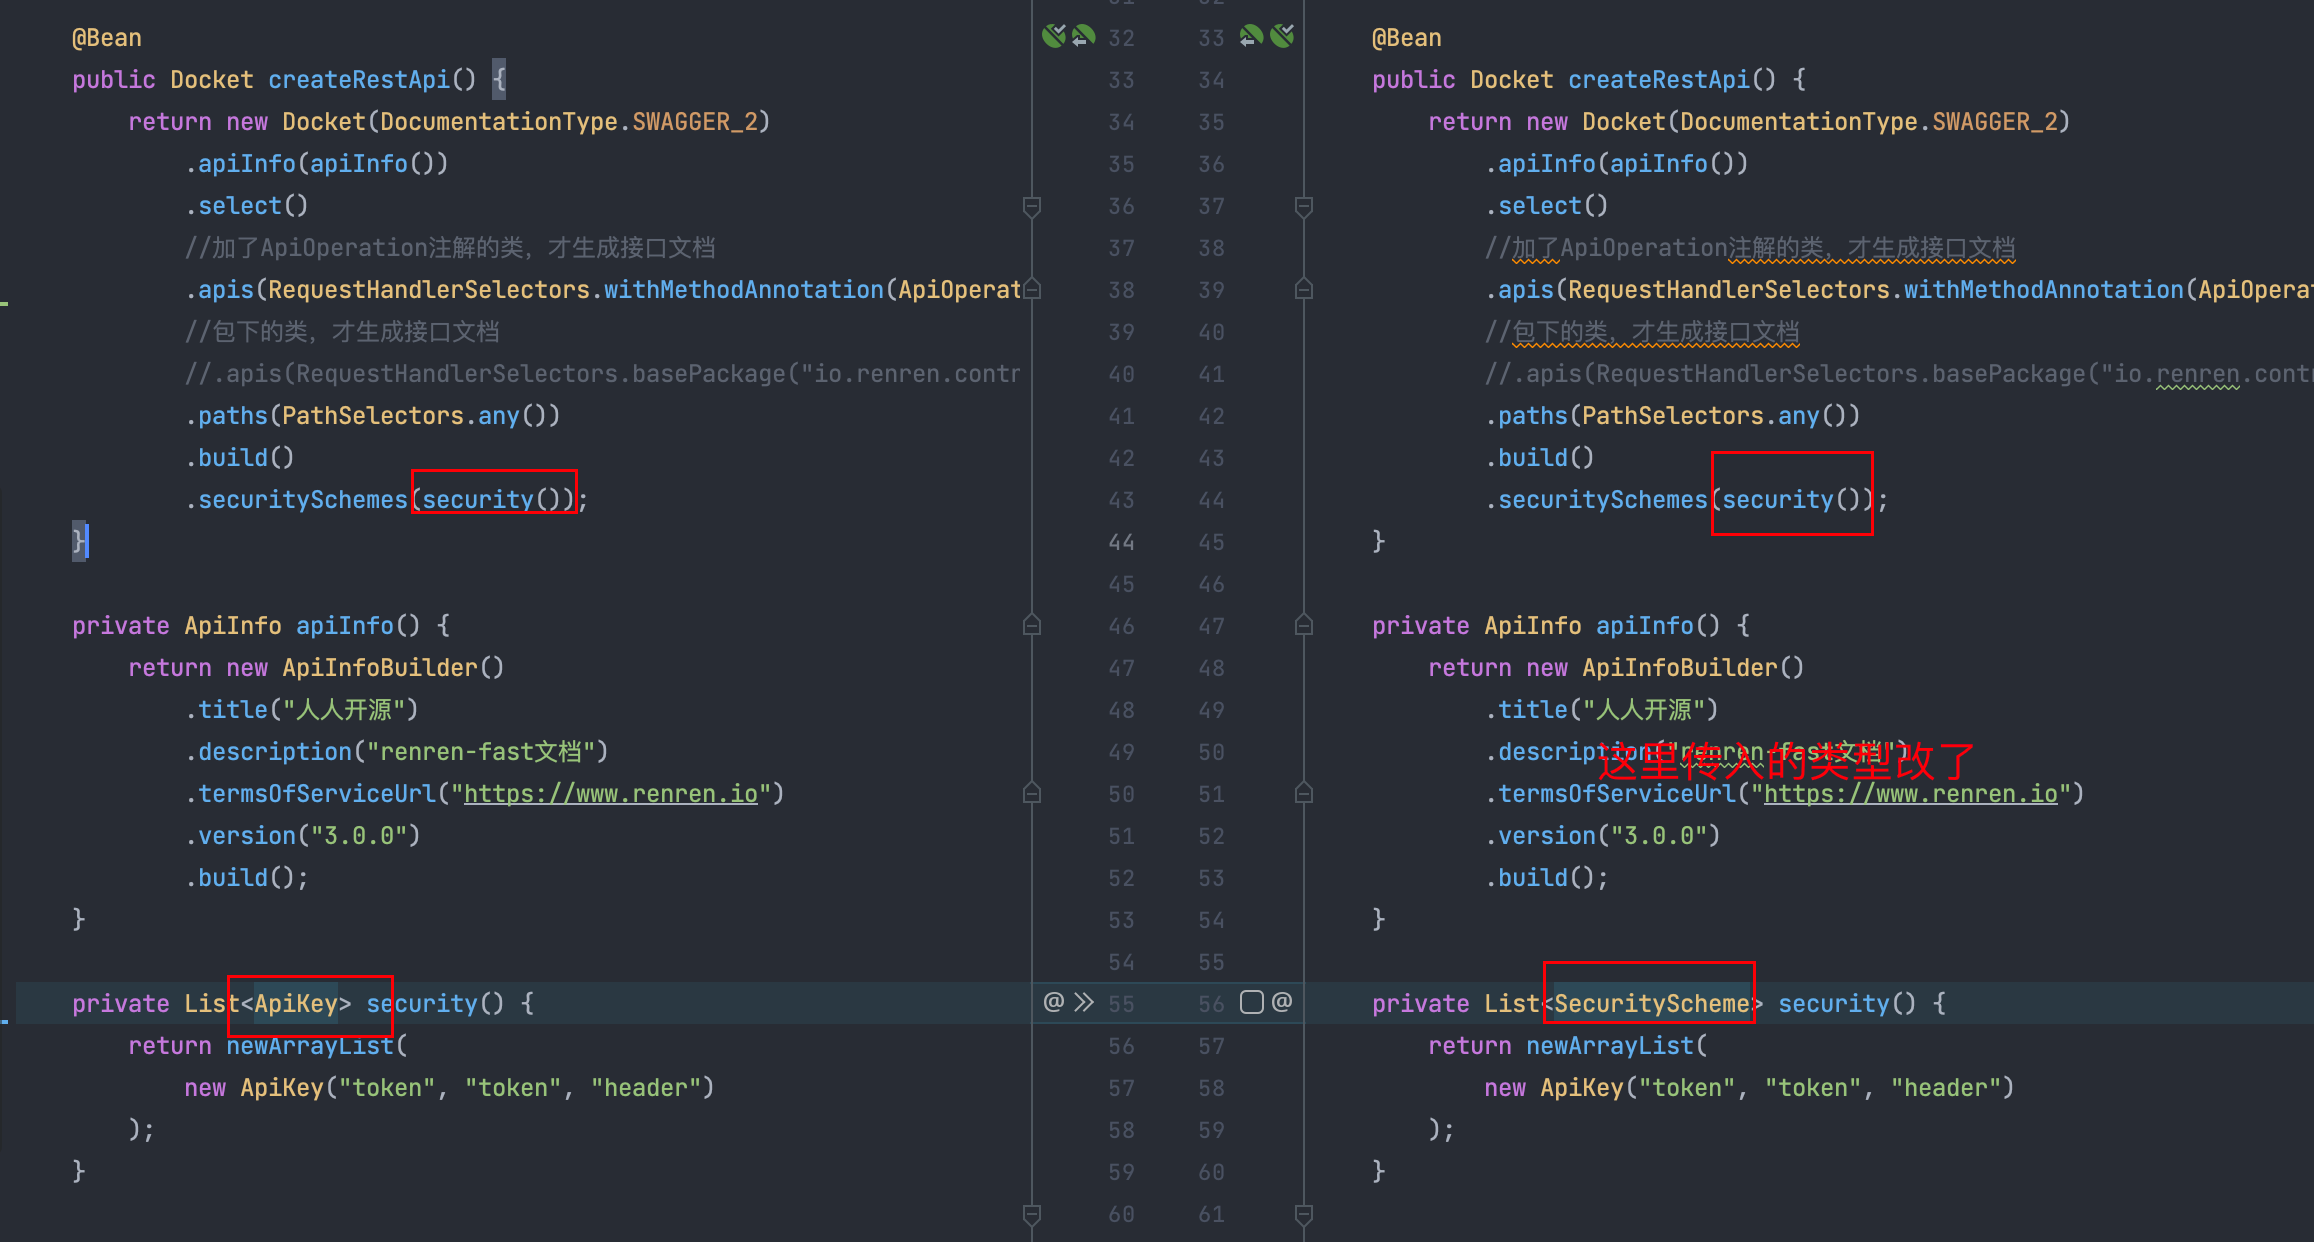Click newArrayList( in right pane

[1617, 1046]
